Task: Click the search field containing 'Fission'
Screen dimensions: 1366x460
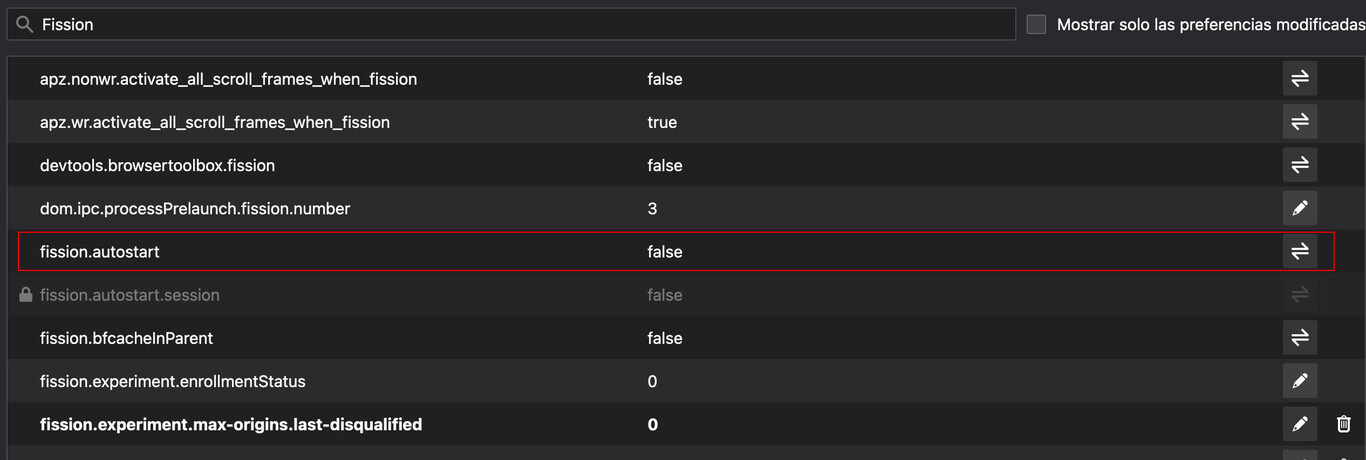Action: [x=520, y=25]
